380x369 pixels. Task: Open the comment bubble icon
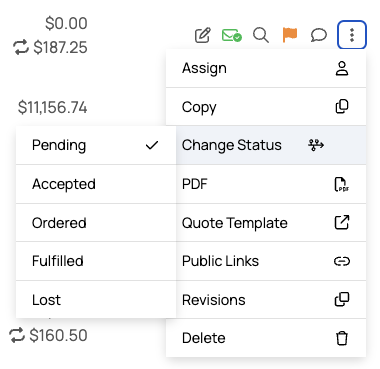[x=319, y=35]
